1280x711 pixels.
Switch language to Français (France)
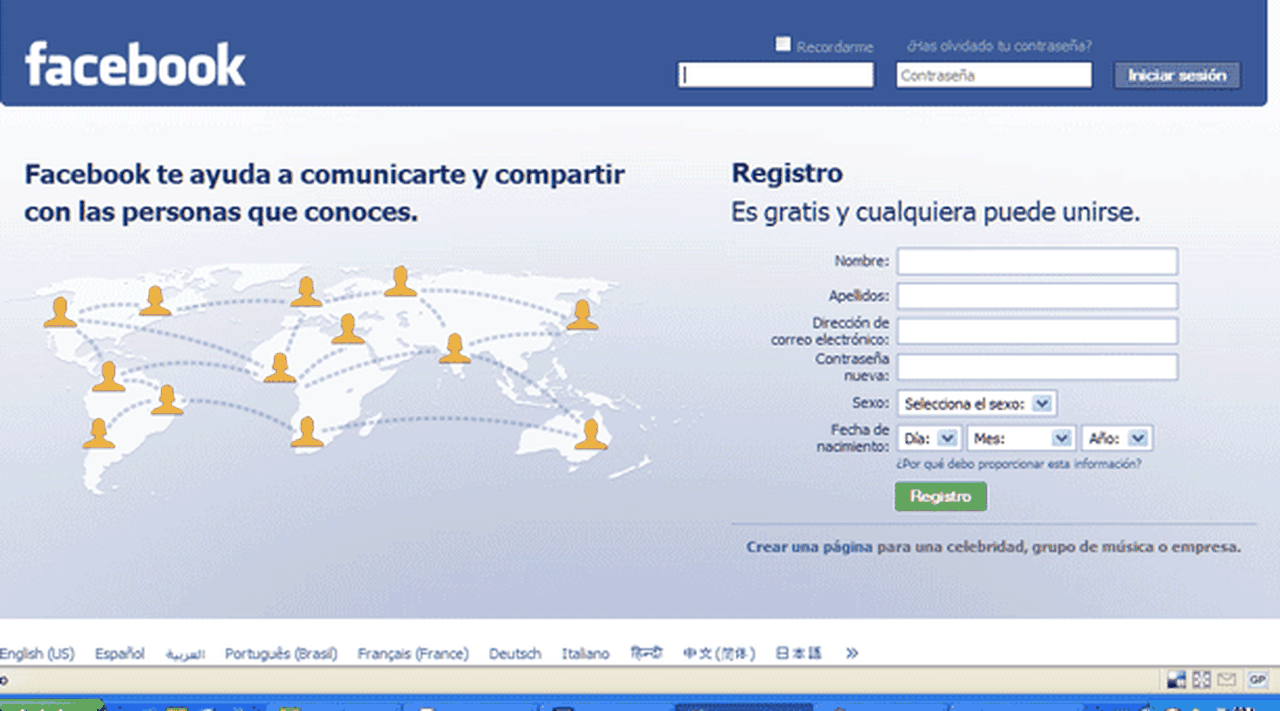click(413, 653)
